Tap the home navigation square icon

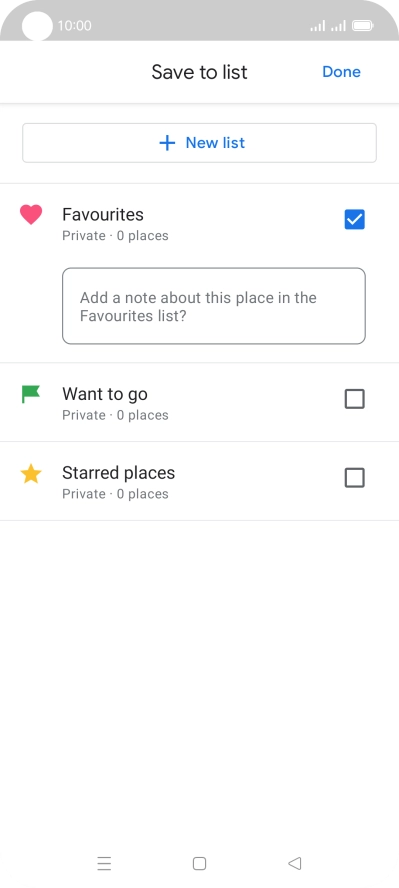tap(199, 864)
